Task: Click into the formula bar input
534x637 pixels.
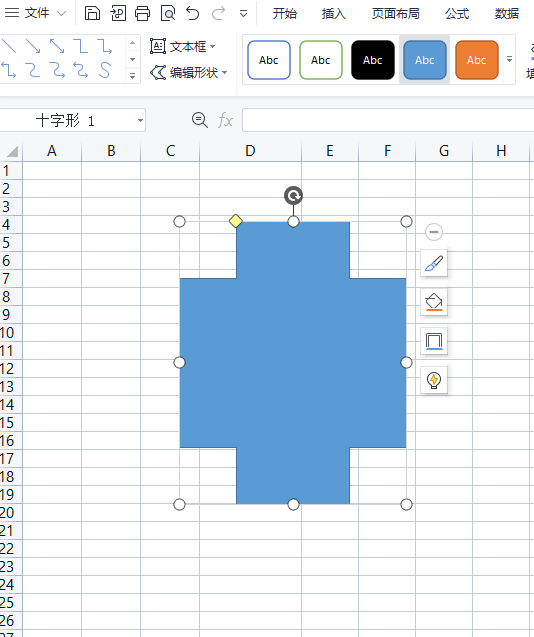Action: [x=388, y=120]
